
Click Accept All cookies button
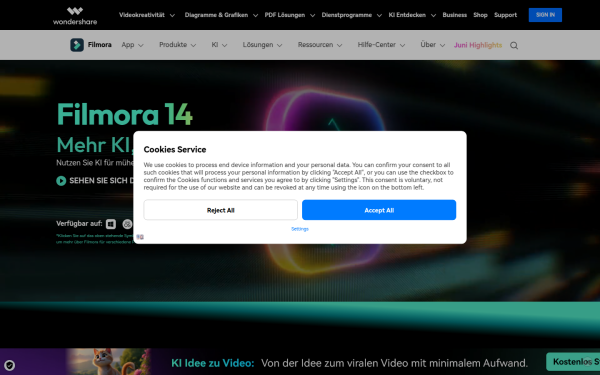coord(379,210)
